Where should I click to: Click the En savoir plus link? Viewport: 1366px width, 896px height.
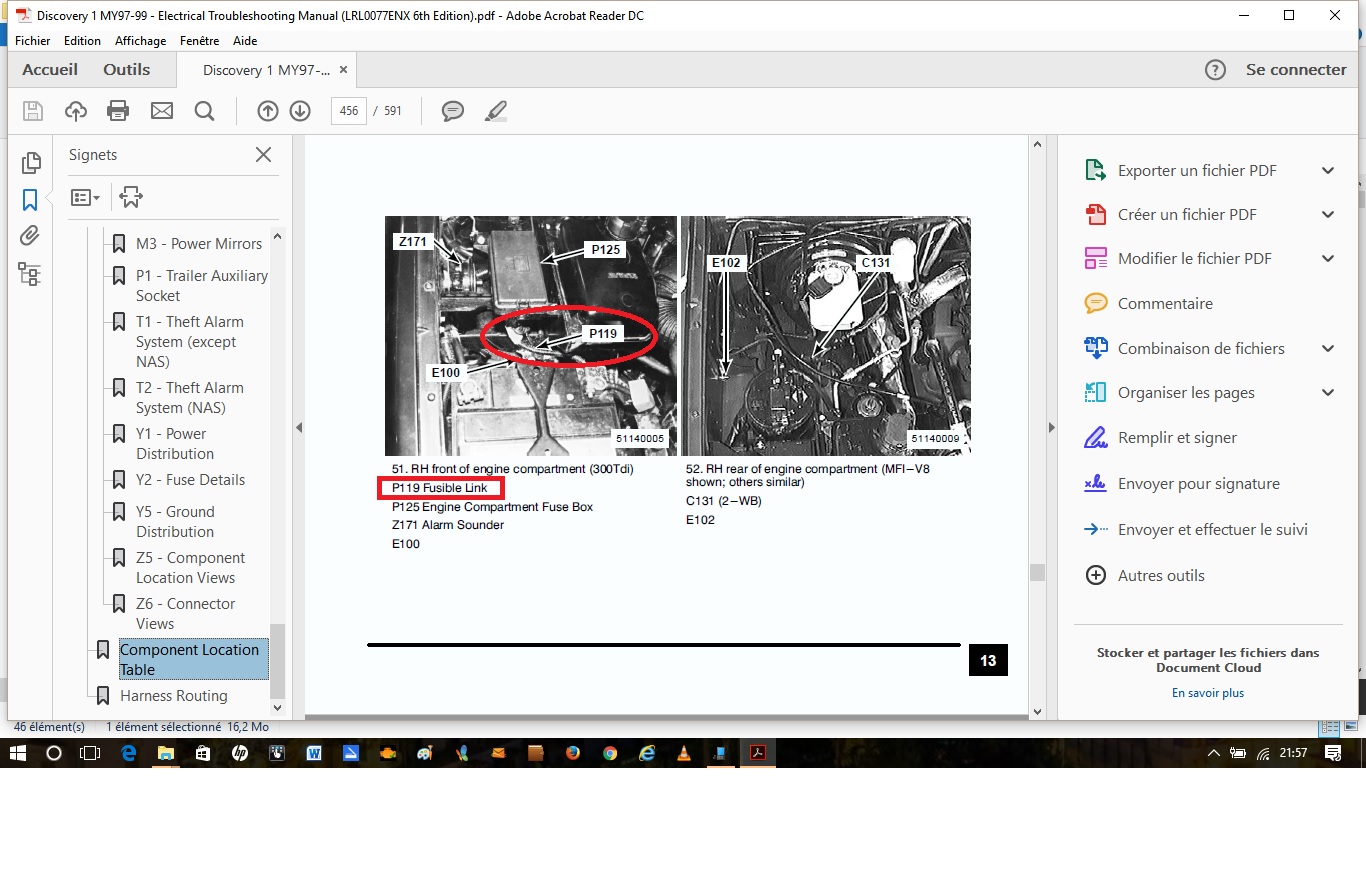1208,693
